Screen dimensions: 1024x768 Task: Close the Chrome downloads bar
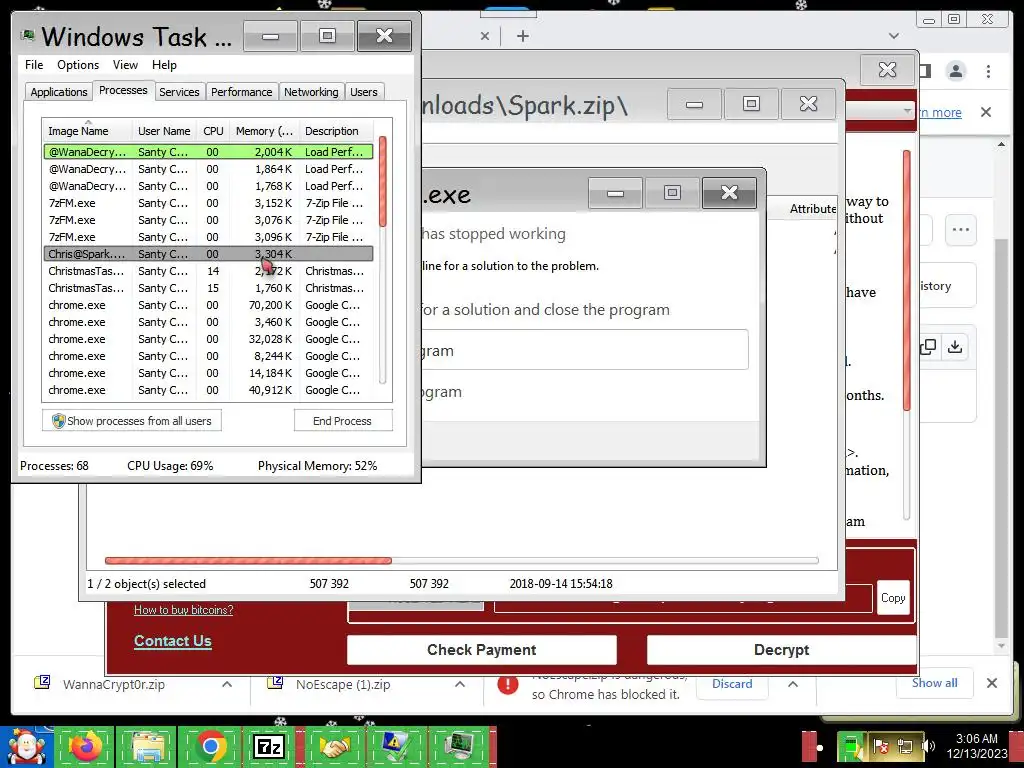point(992,683)
